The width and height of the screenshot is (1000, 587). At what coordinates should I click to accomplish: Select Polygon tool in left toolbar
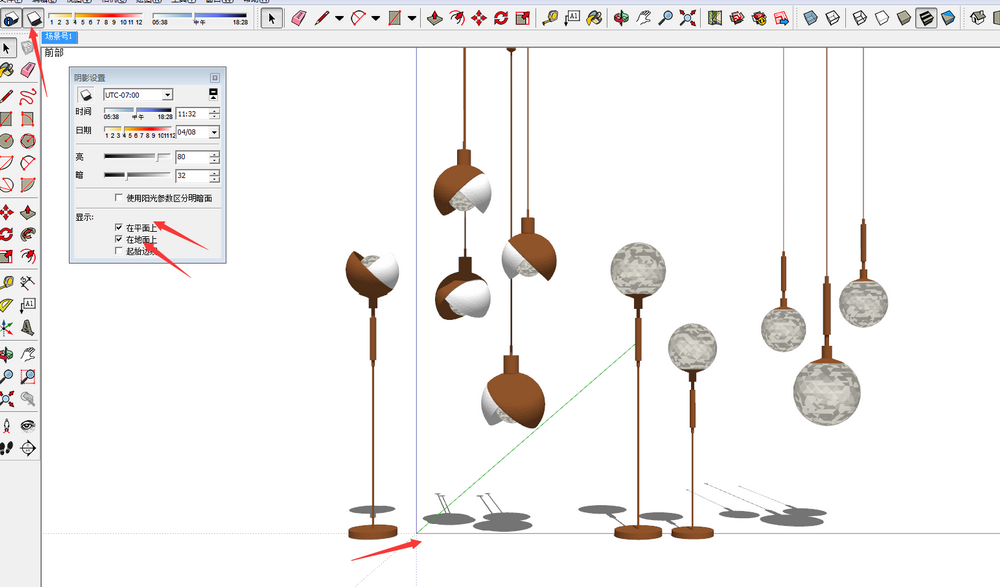(27, 140)
